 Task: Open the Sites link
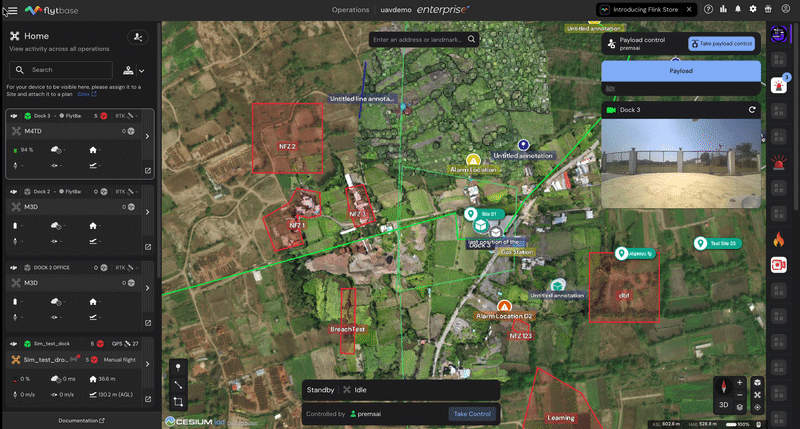[x=87, y=94]
